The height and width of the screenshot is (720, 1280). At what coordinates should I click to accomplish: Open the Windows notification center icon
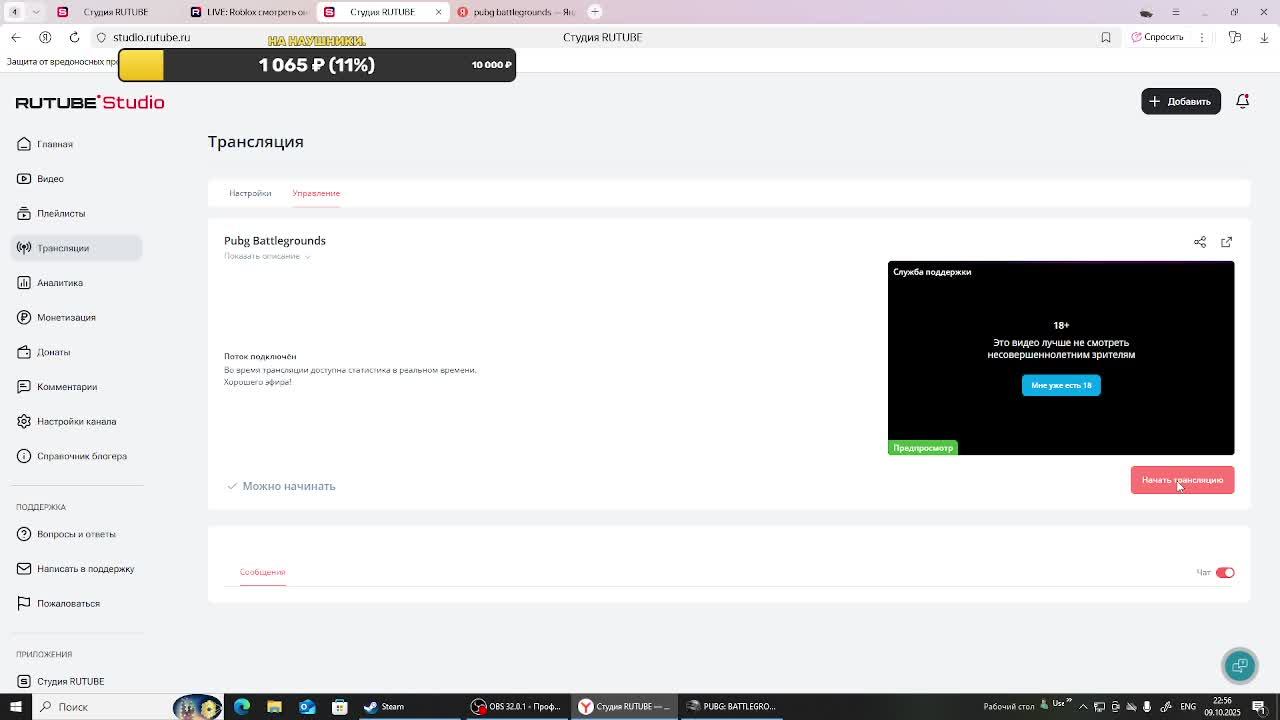tap(1259, 707)
